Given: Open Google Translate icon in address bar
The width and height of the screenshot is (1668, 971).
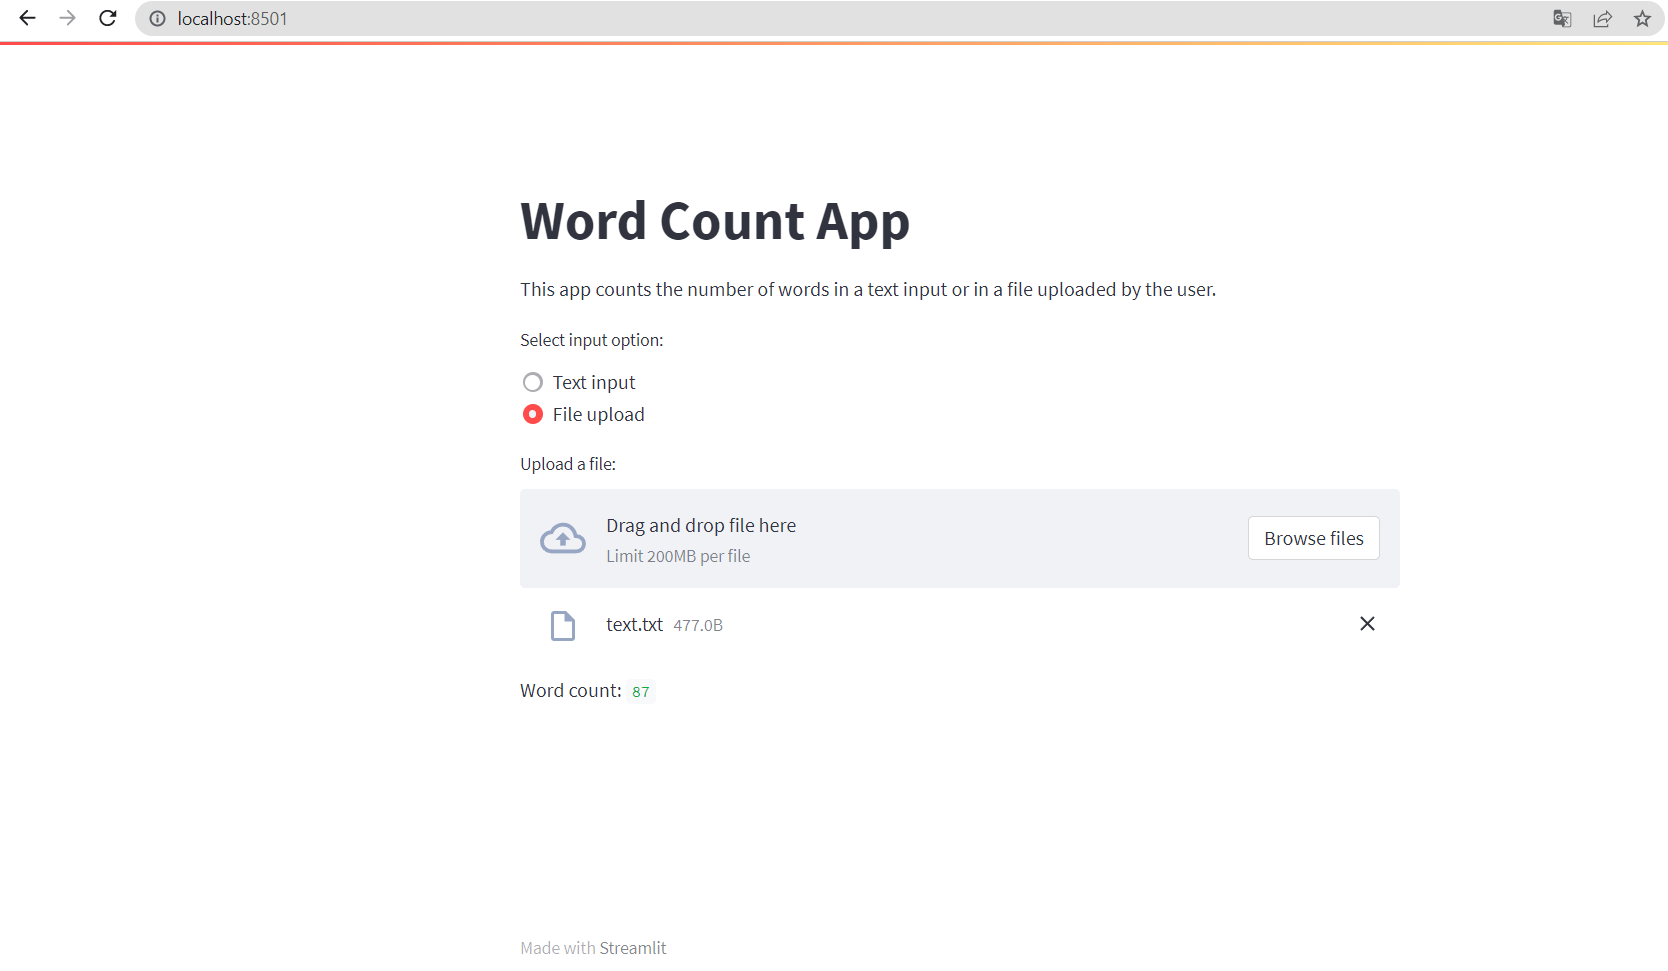Looking at the screenshot, I should [1561, 18].
